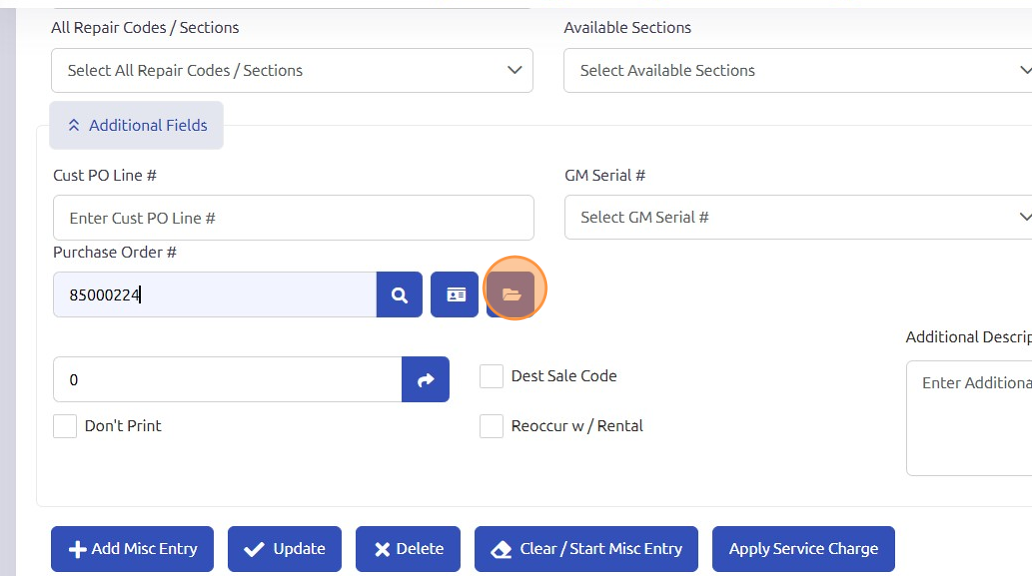This screenshot has width=1032, height=576.
Task: Check the Dest Sale Code box
Action: point(491,376)
